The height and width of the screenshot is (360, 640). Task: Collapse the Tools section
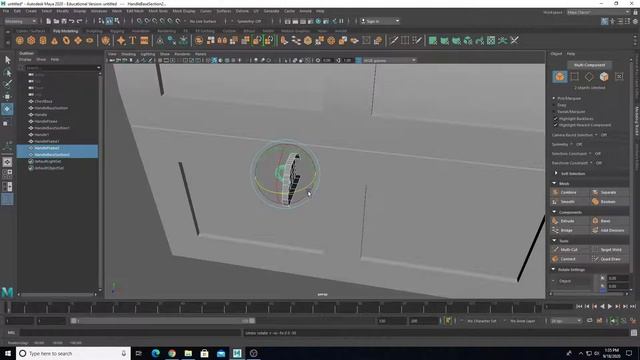554,241
